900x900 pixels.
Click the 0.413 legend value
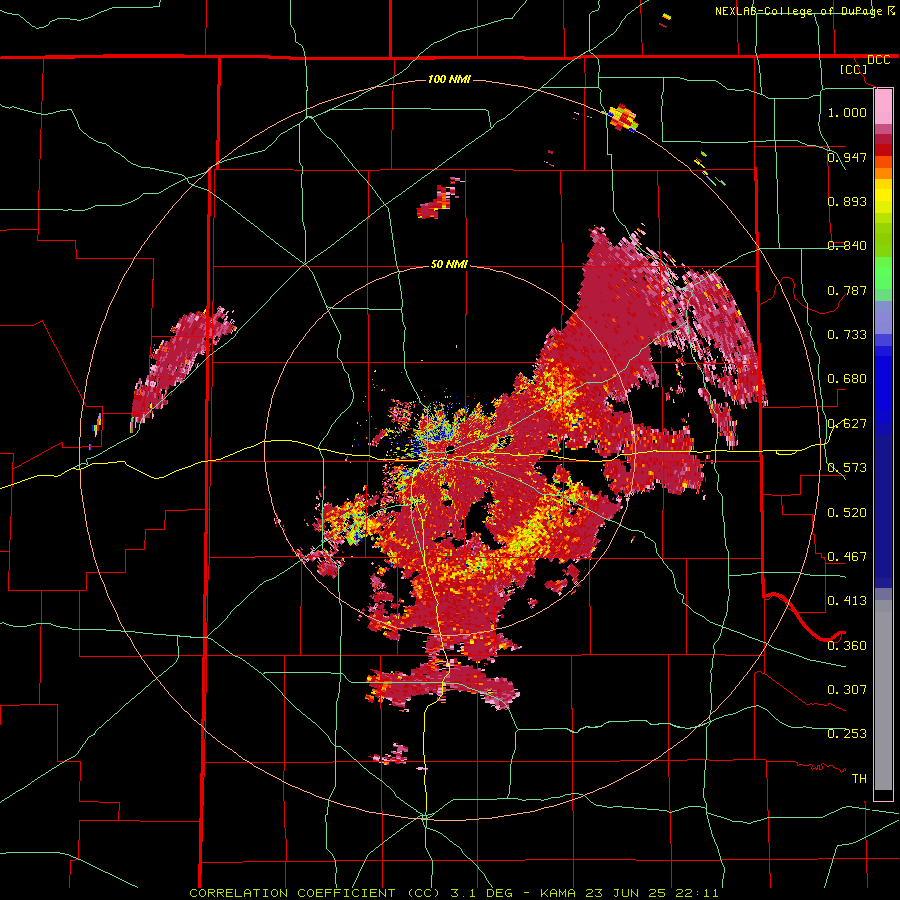click(x=847, y=600)
